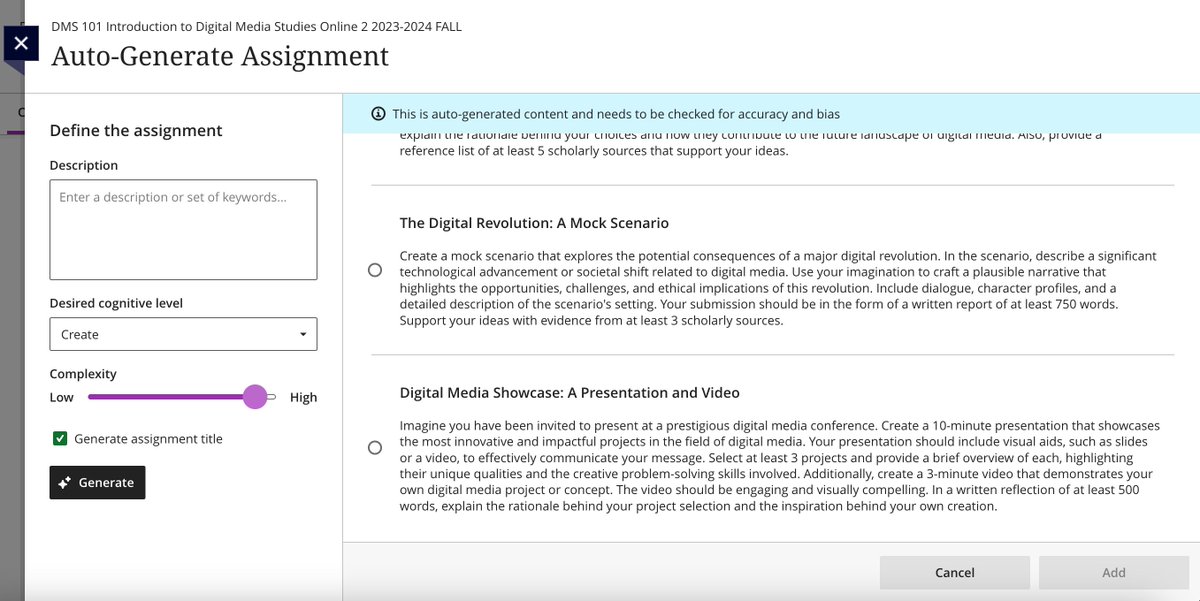
Task: Click the DMS 101 course title text
Action: point(257,27)
